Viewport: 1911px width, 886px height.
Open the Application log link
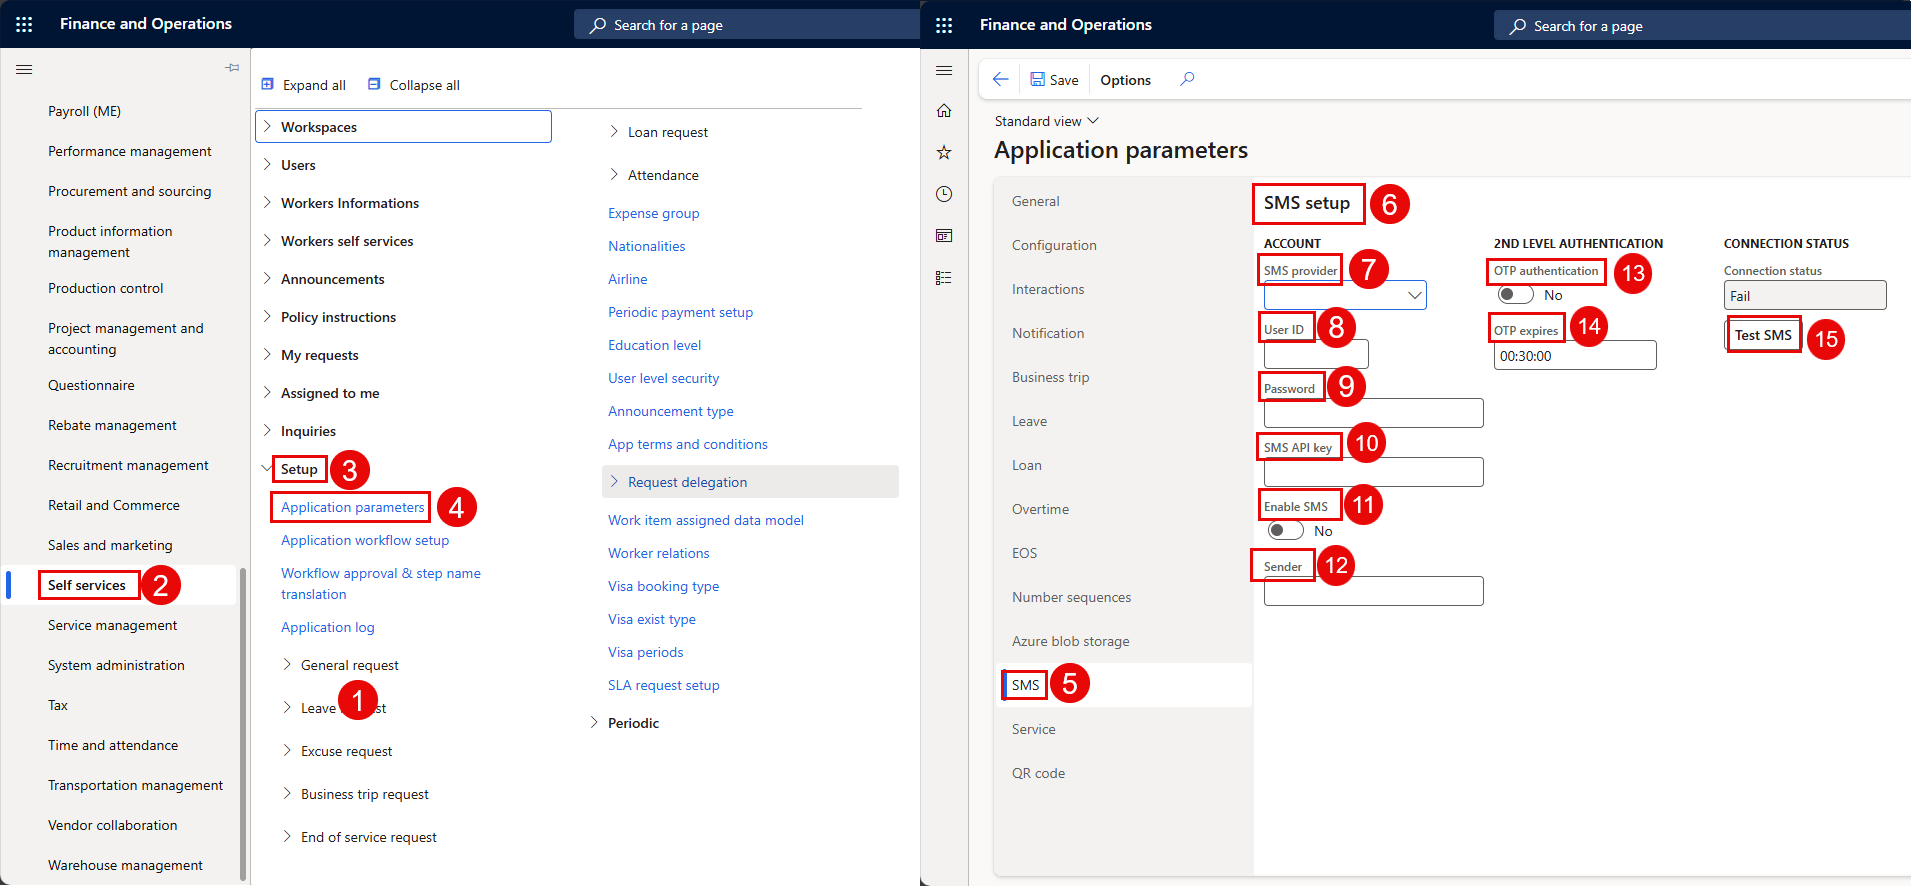(327, 627)
